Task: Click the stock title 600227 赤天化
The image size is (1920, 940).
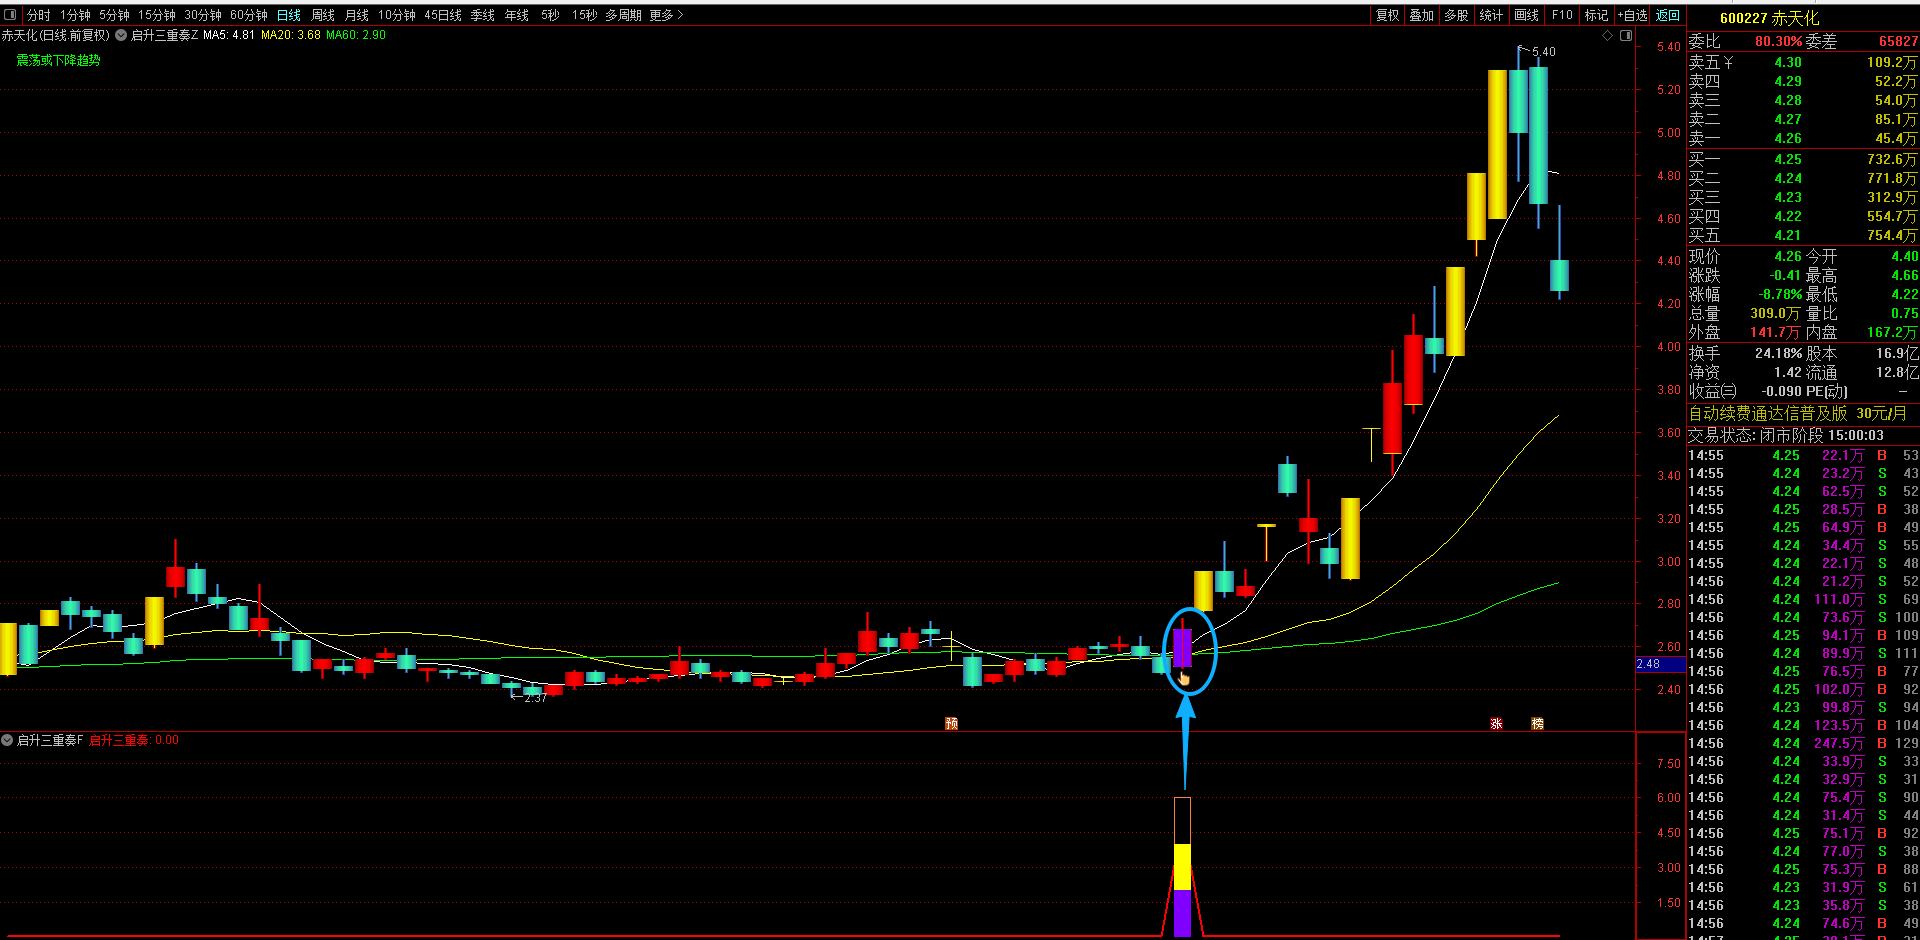Action: (x=1769, y=18)
